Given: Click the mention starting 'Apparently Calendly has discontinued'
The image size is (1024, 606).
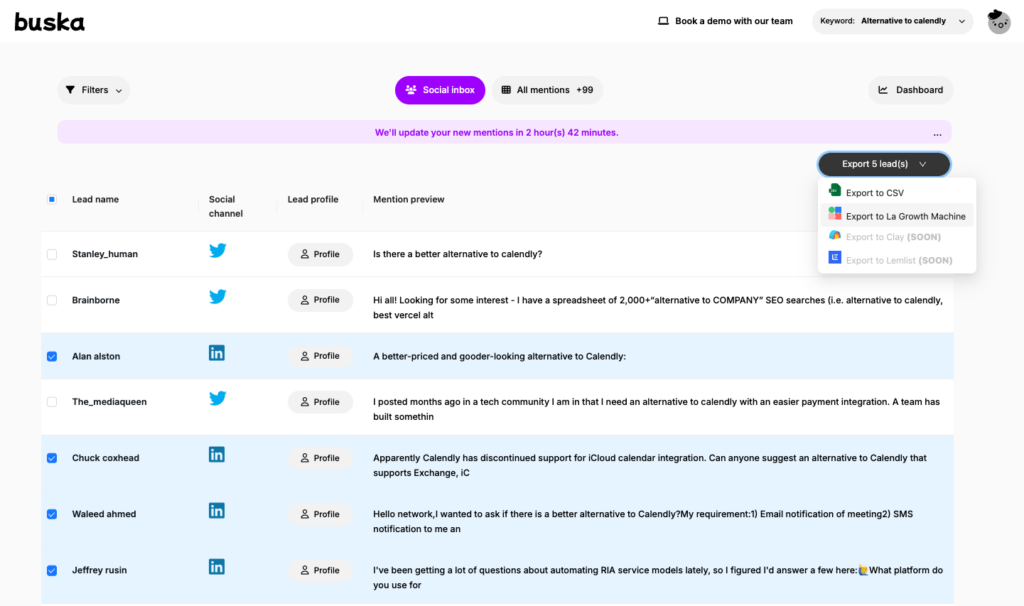Looking at the screenshot, I should (650, 465).
